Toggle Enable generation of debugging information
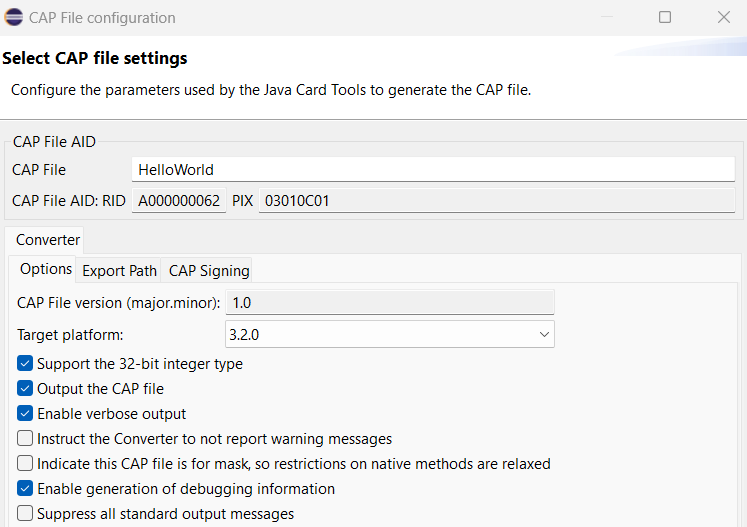Image resolution: width=747 pixels, height=527 pixels. [25, 488]
